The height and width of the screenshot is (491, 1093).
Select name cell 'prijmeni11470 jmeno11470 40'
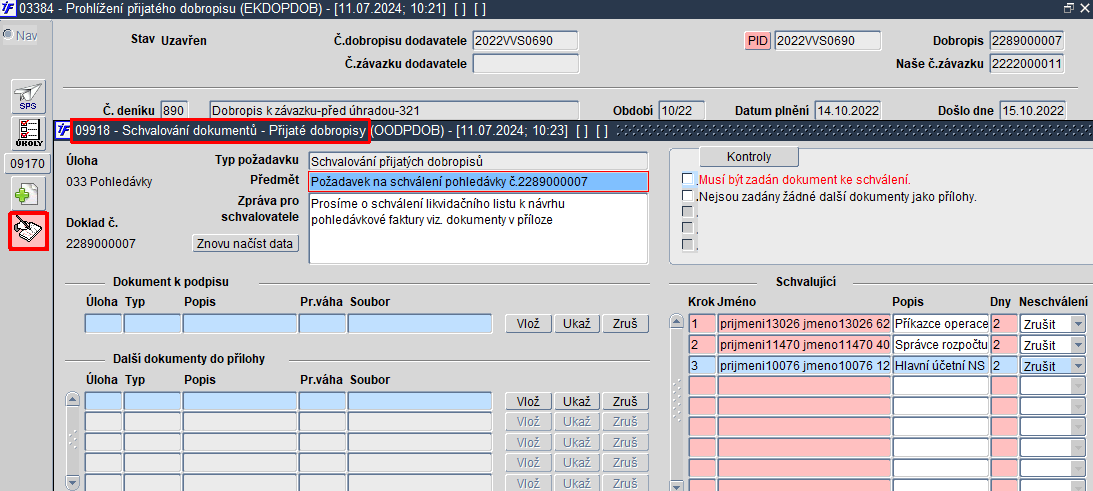tap(804, 345)
